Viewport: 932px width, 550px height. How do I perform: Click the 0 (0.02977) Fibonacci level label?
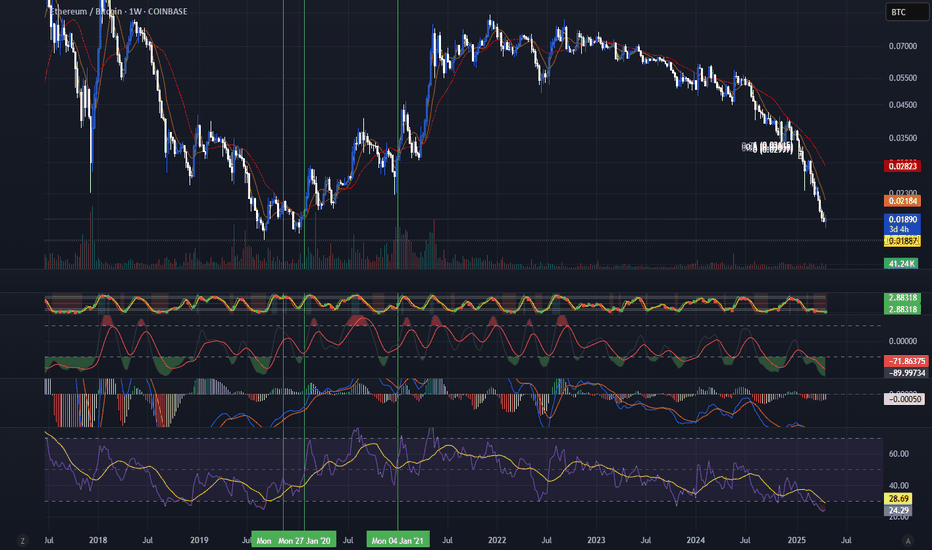tap(772, 150)
